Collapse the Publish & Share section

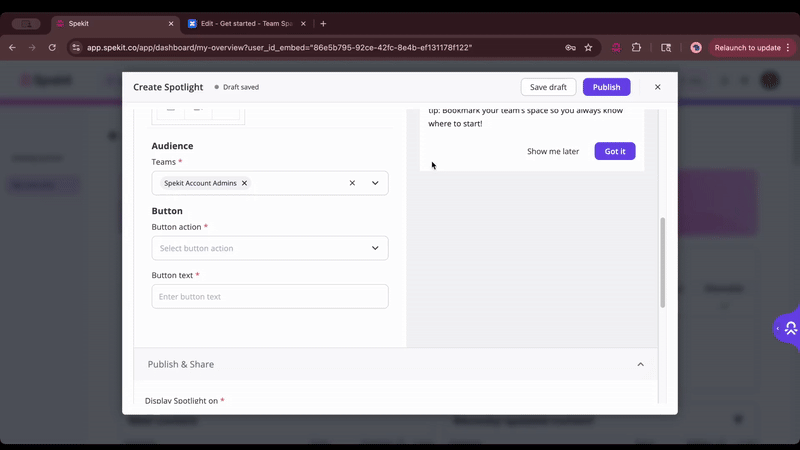(x=640, y=364)
